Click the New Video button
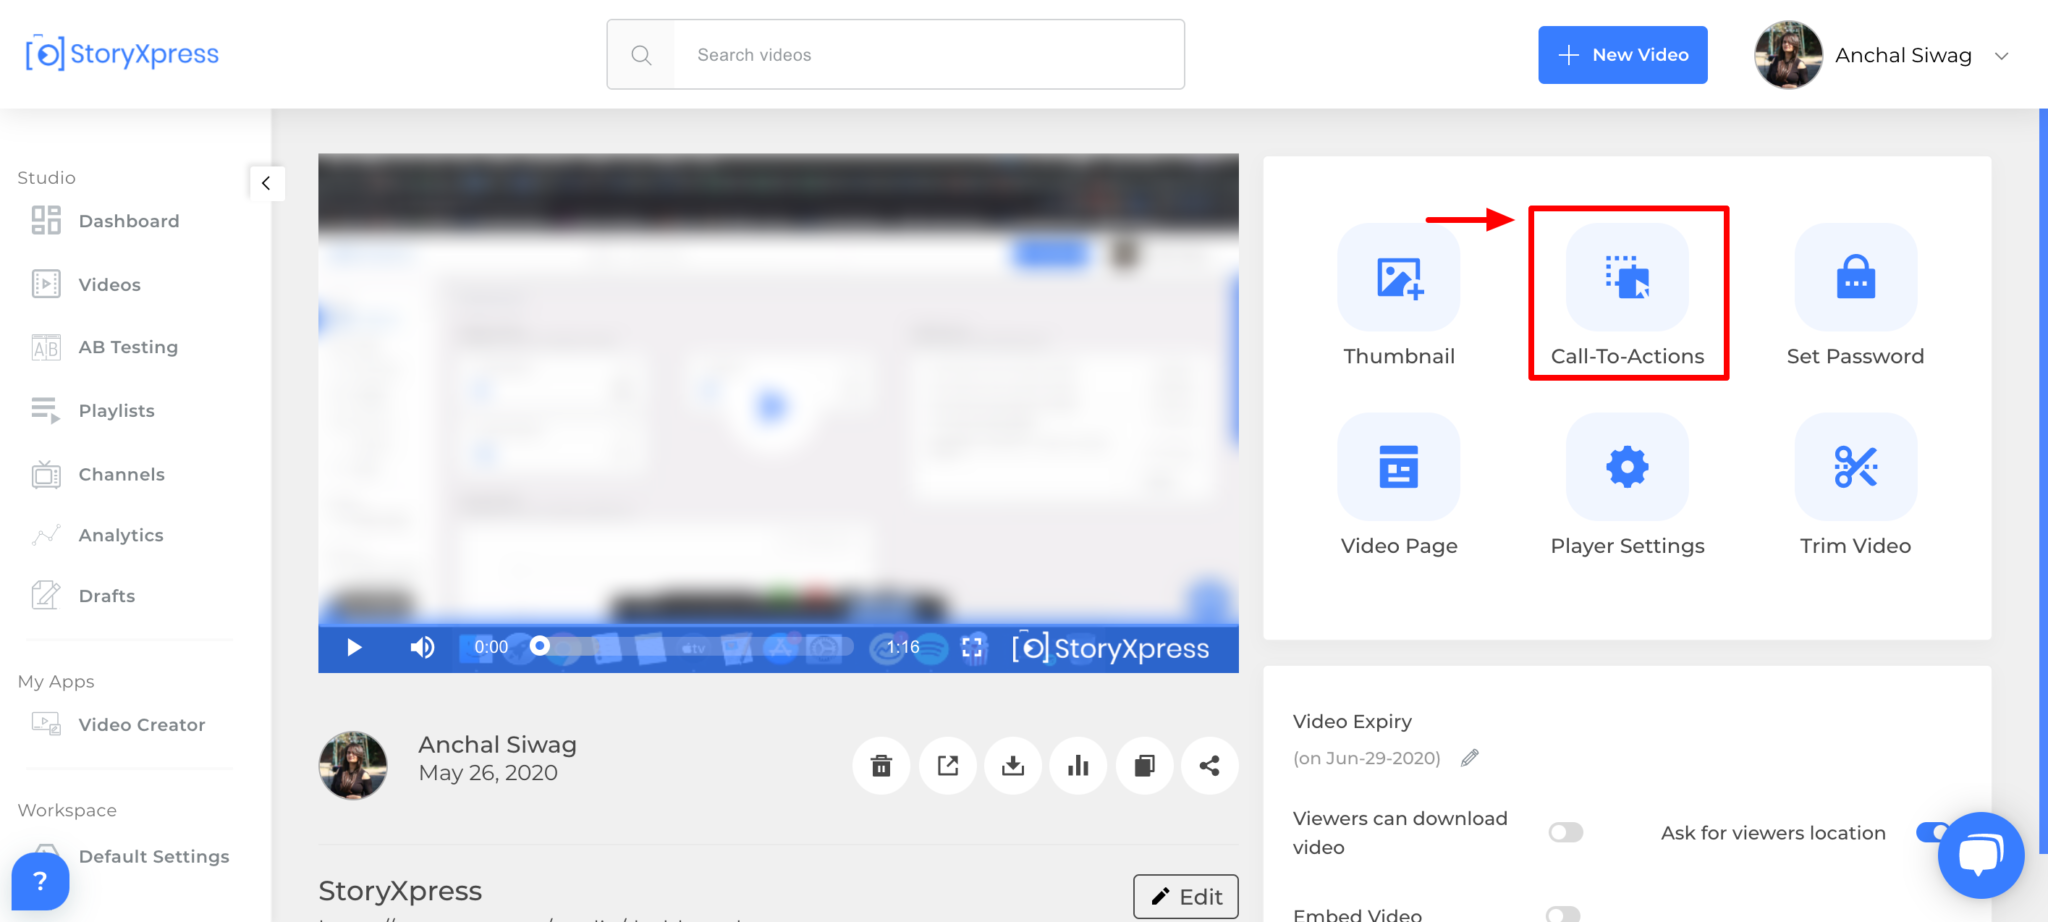This screenshot has height=922, width=2048. pyautogui.click(x=1622, y=55)
